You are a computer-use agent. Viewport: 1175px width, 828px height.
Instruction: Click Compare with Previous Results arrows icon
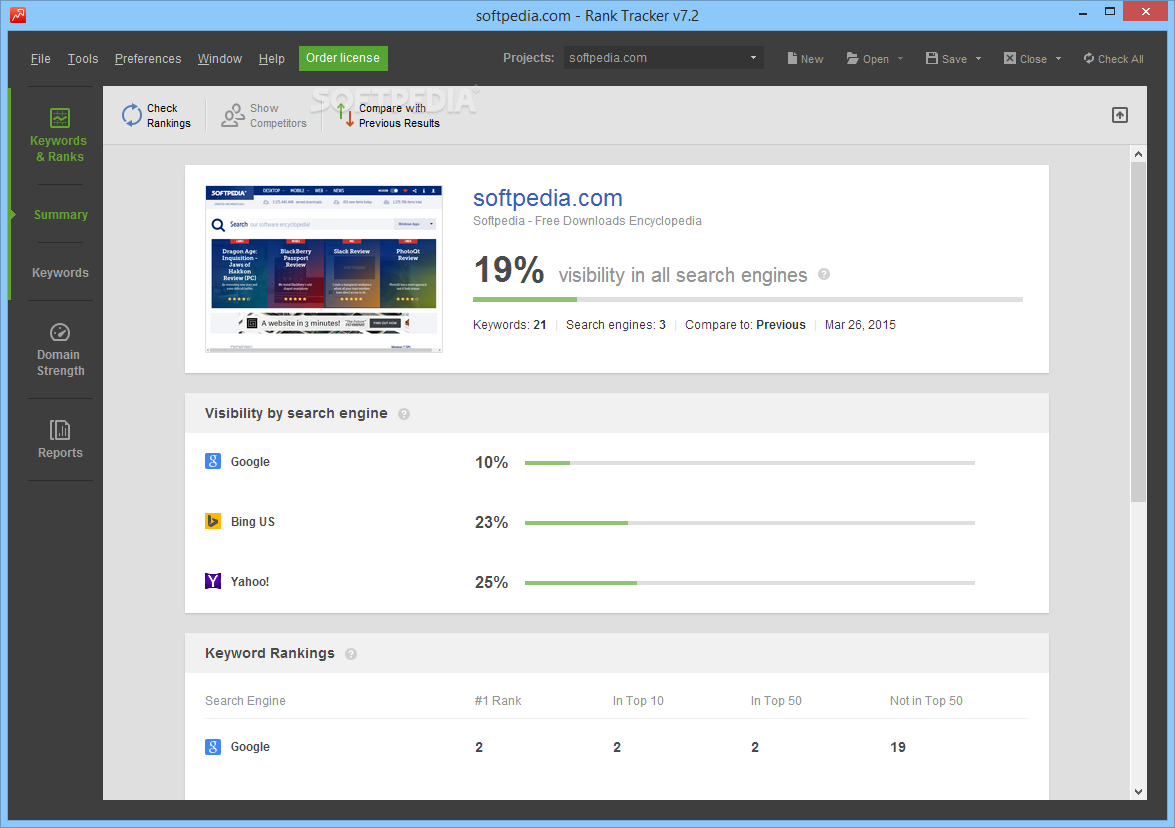click(345, 115)
